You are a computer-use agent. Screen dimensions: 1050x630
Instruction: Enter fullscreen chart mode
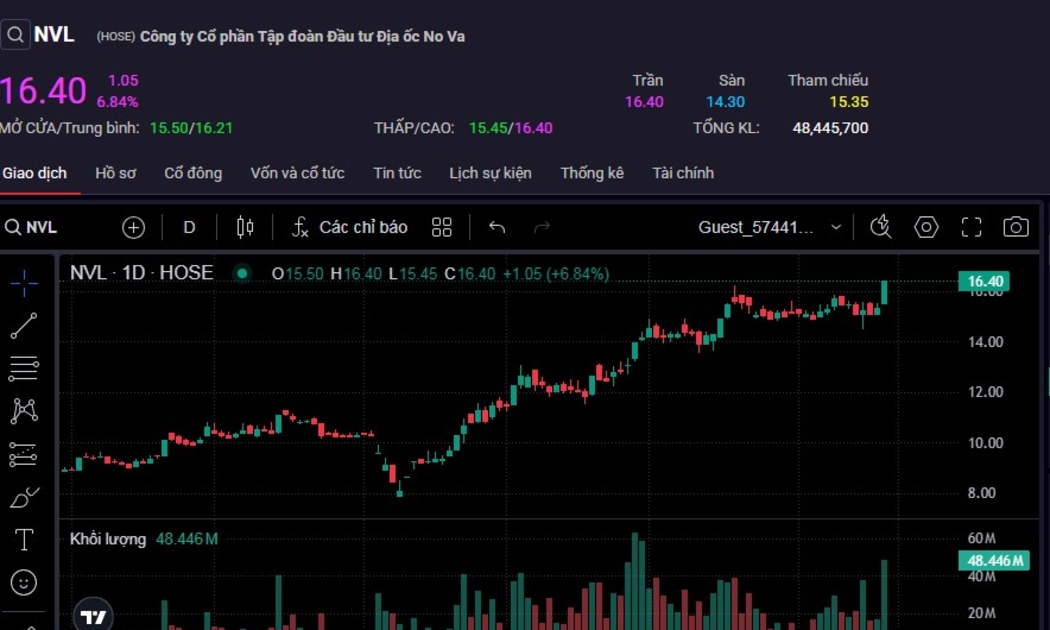pos(971,227)
